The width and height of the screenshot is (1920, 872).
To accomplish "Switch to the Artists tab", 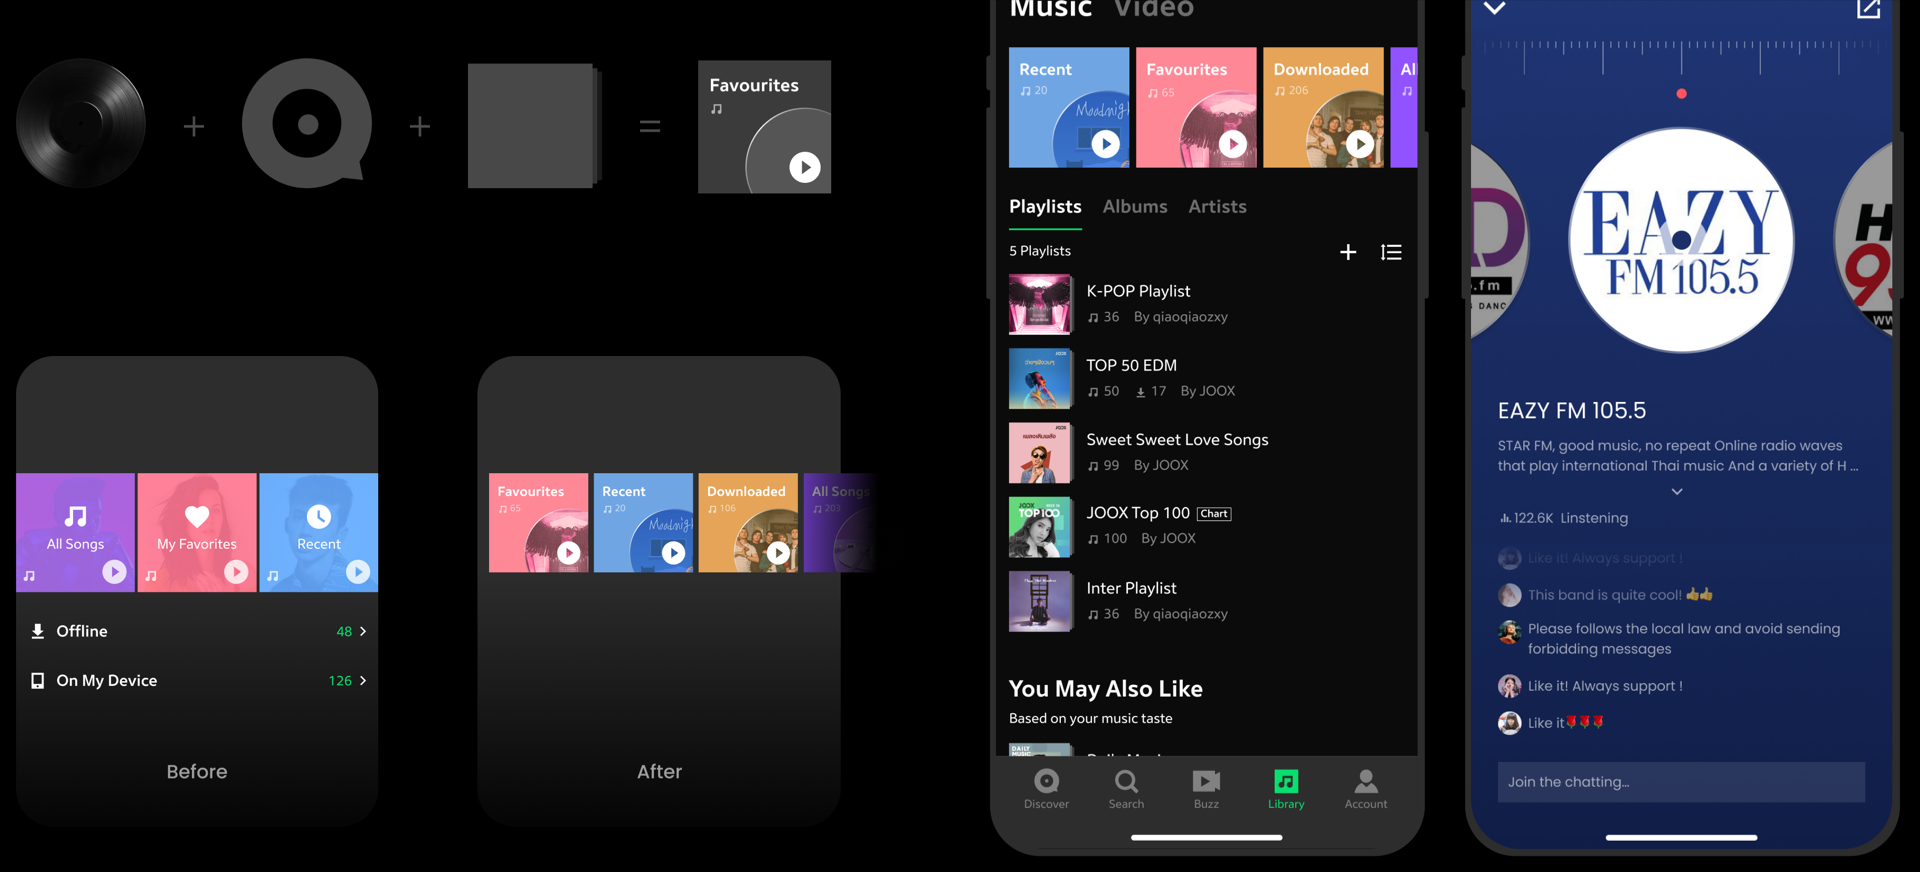I will click(1217, 206).
